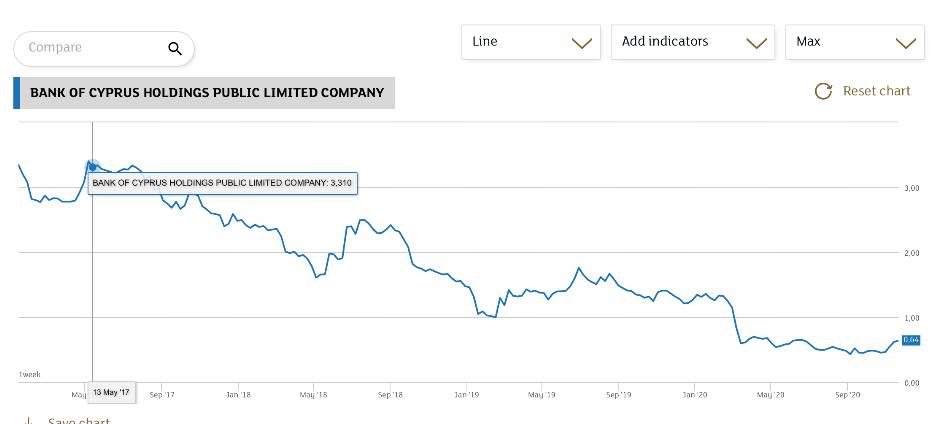The image size is (939, 424).
Task: Open the Max time range dropdown
Action: [x=854, y=42]
